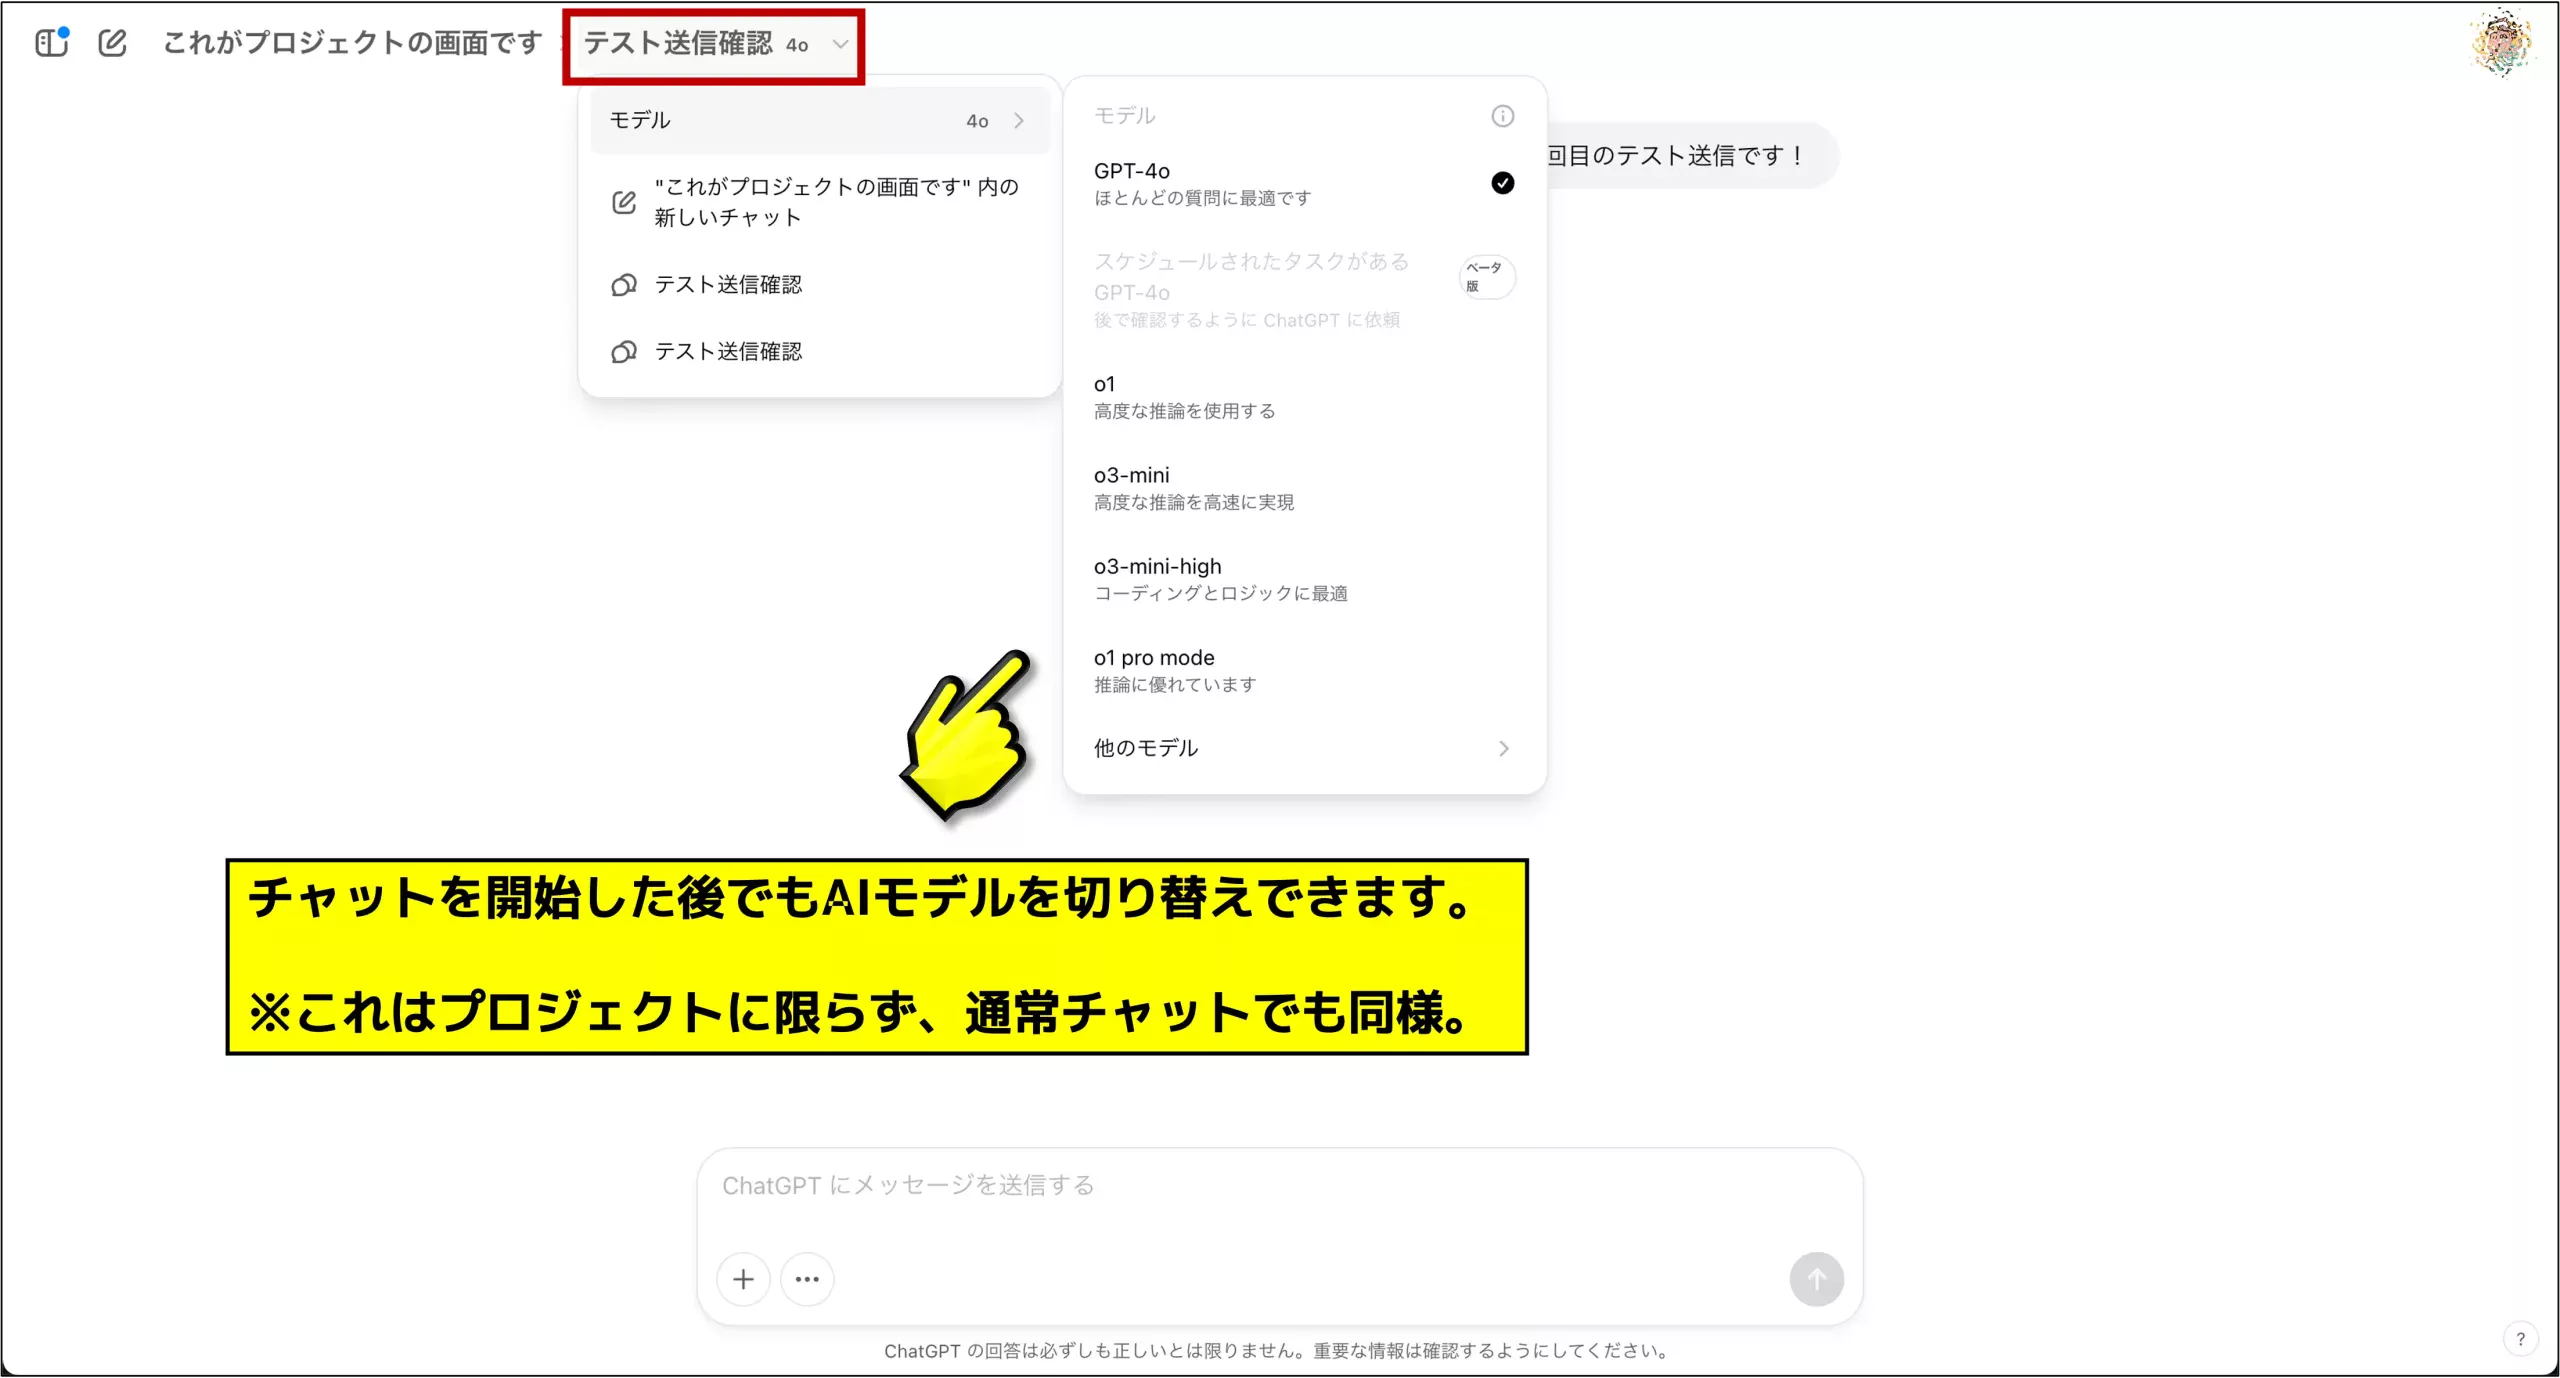The image size is (2560, 1378).
Task: Select o1 pro mode model
Action: point(1304,669)
